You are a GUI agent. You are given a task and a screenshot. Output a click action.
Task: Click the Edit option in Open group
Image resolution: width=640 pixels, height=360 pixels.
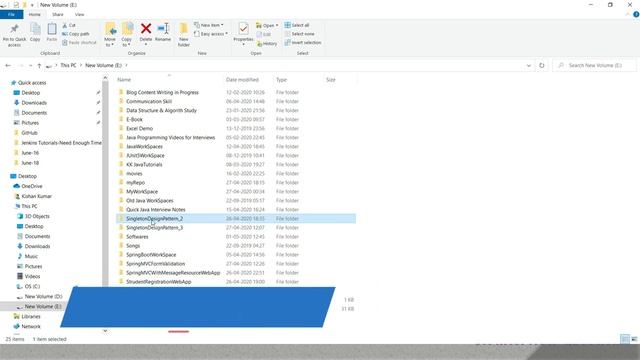(264, 34)
